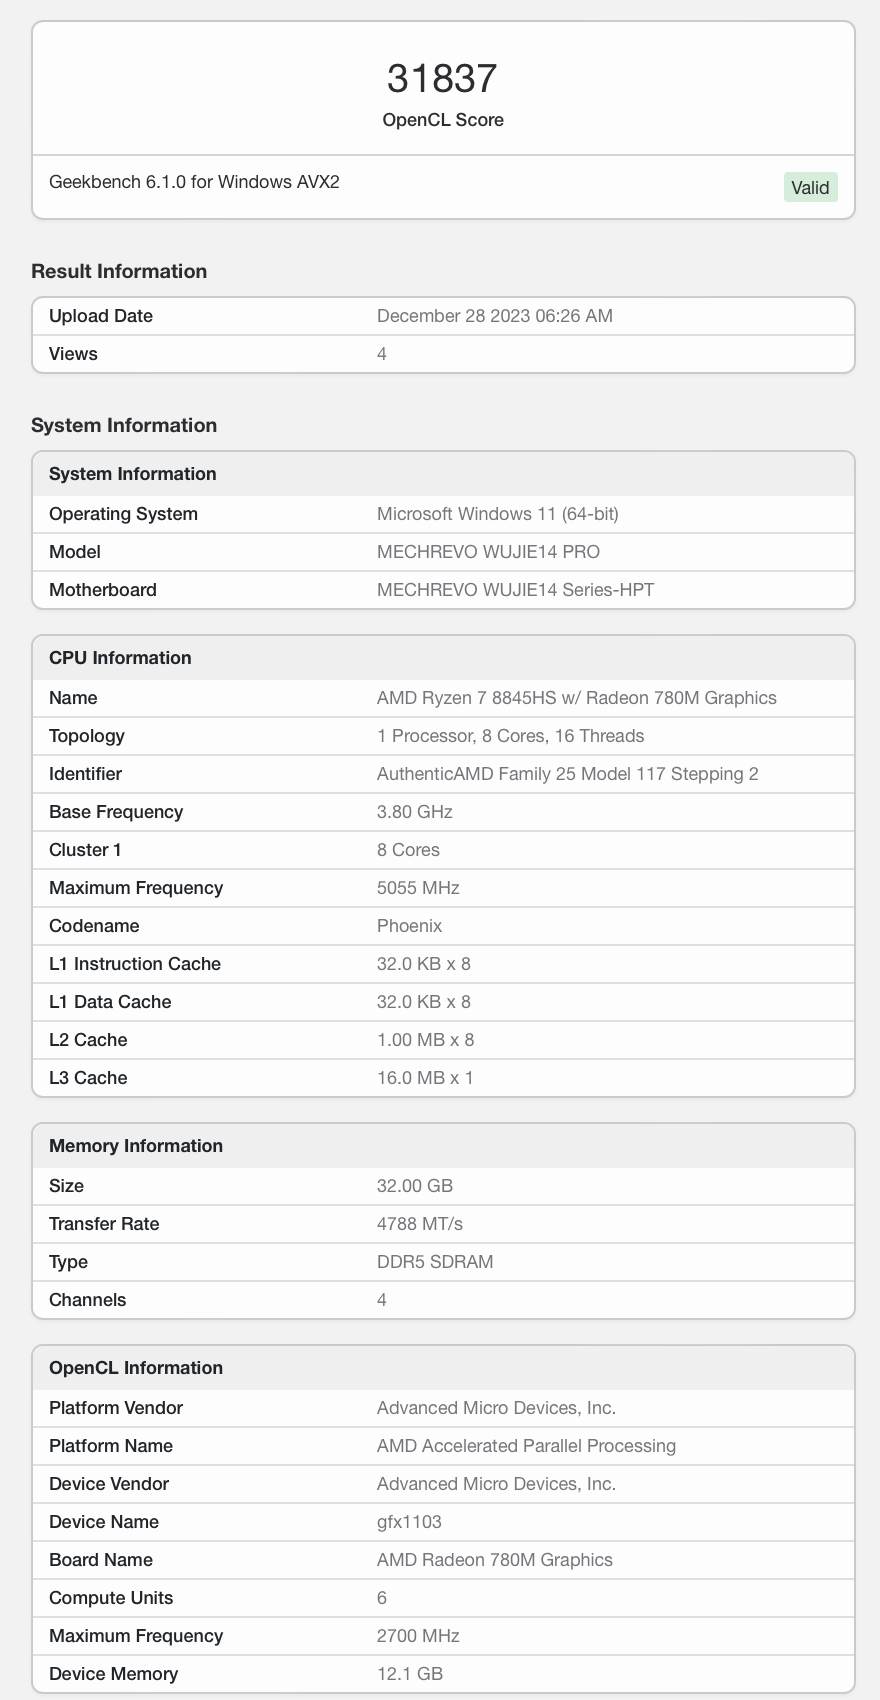Click the '2700 MHz' GPU maximum frequency value
The image size is (880, 1700).
(418, 1636)
